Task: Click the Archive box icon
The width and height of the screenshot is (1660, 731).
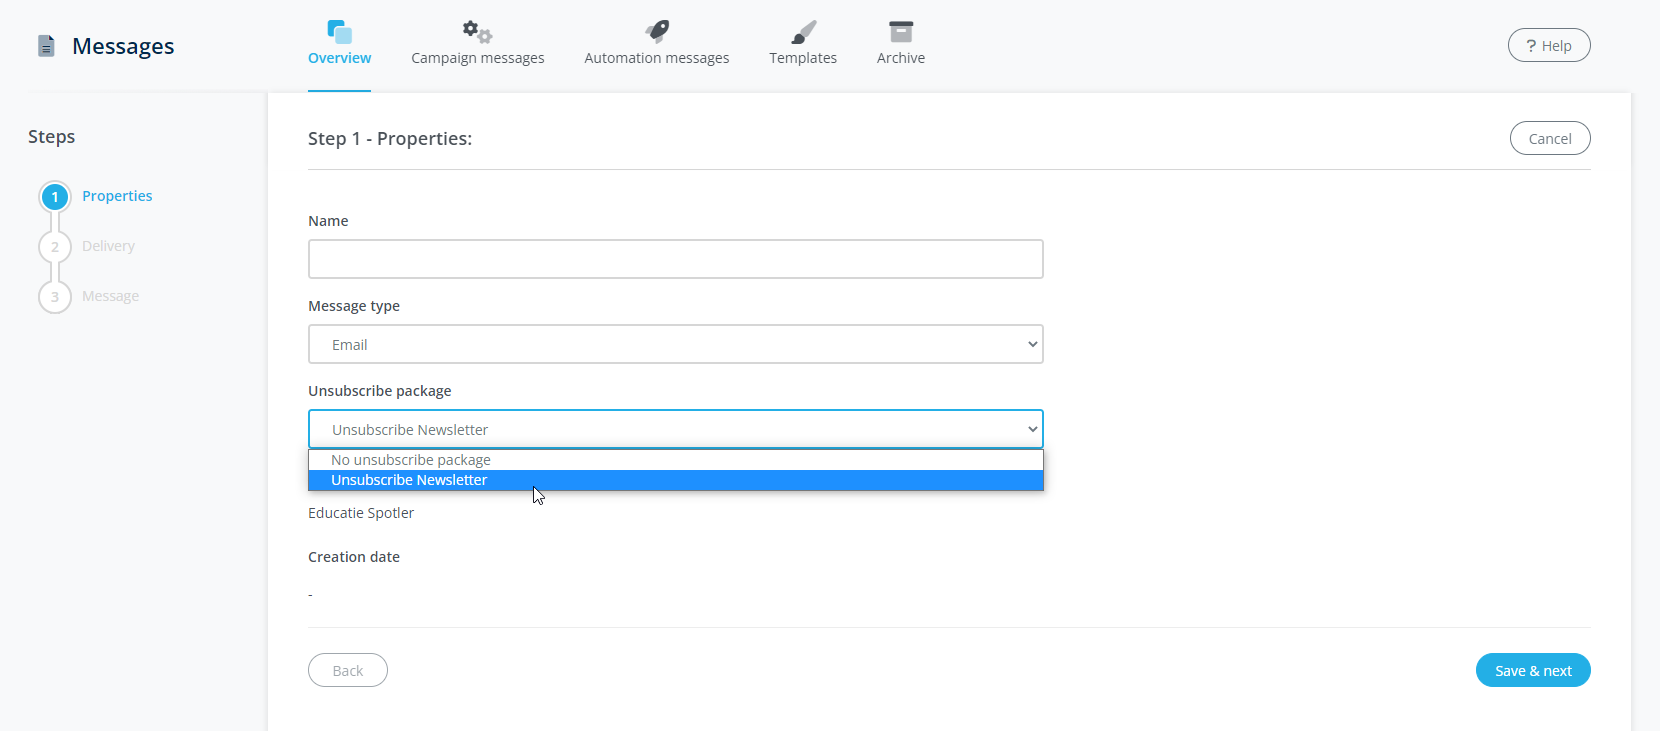Action: click(901, 32)
